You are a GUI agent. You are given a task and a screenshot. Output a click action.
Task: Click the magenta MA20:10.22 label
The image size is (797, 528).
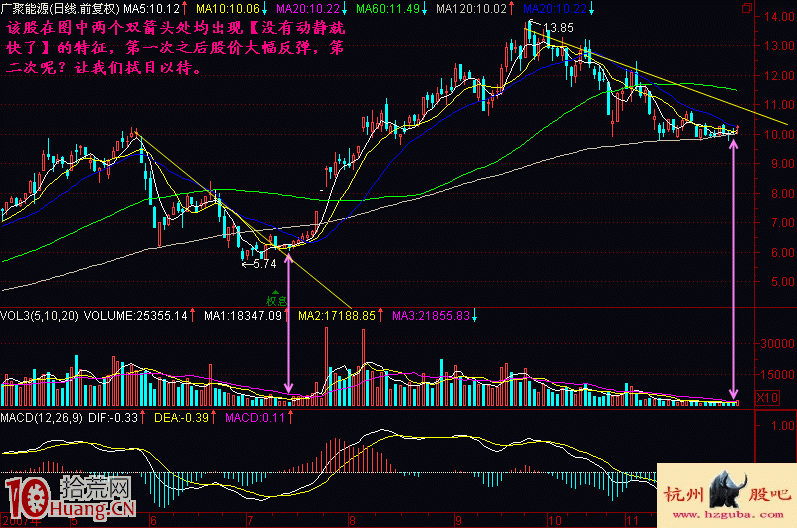[x=308, y=9]
